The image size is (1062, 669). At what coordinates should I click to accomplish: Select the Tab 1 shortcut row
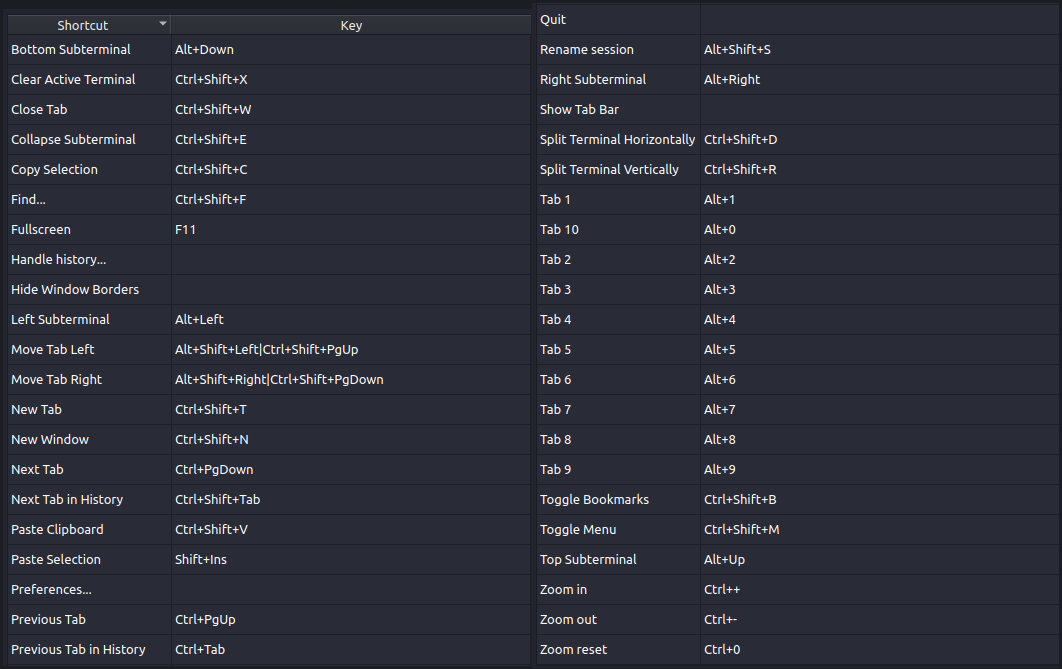point(797,199)
